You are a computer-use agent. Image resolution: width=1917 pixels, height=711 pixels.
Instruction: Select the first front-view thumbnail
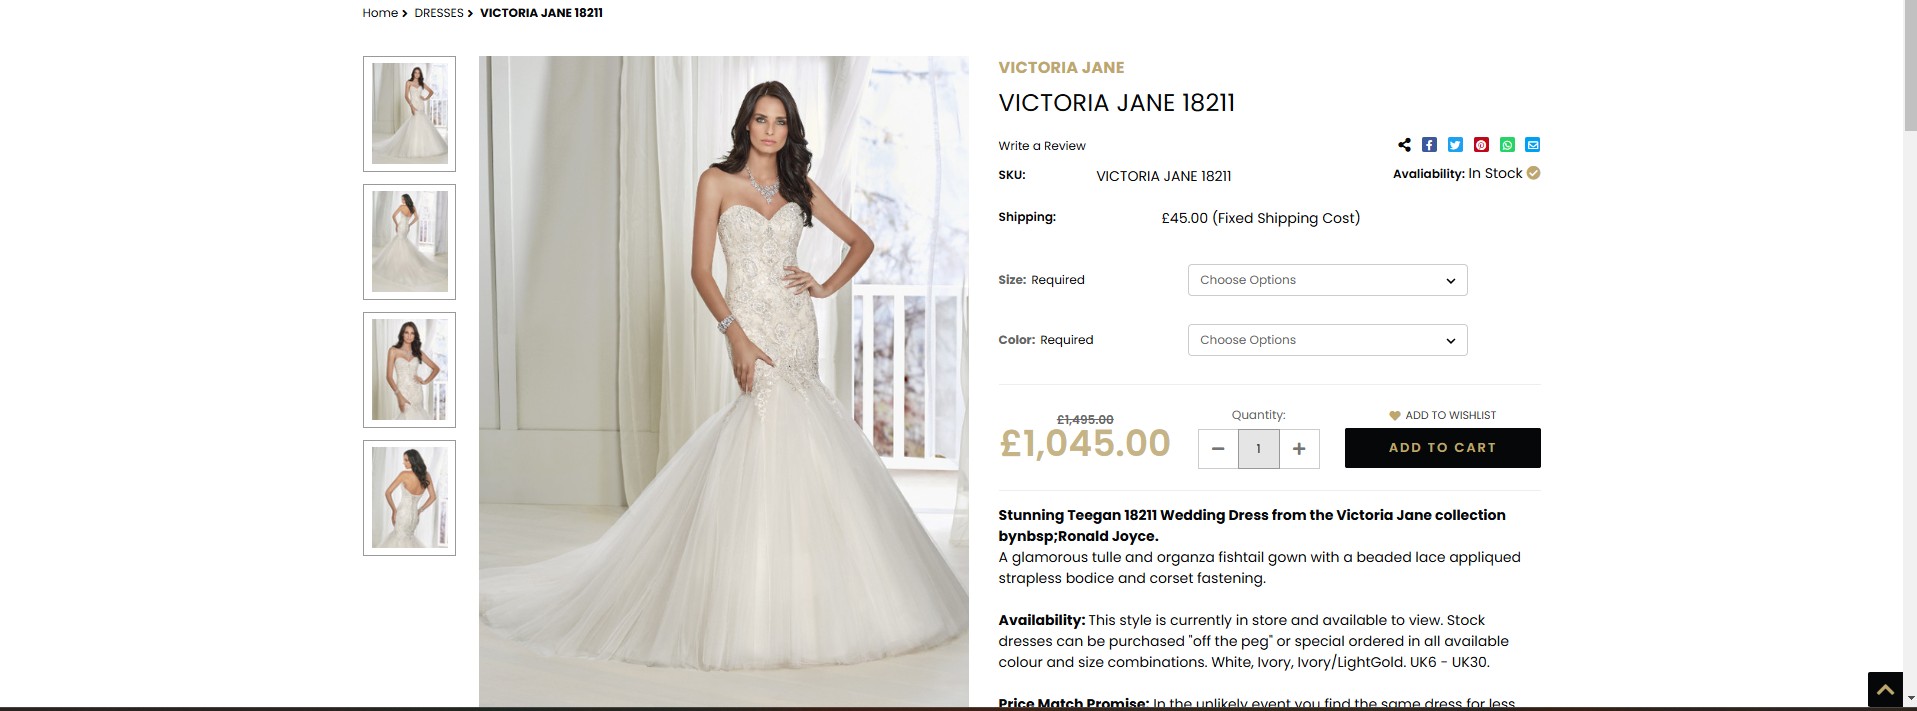409,114
